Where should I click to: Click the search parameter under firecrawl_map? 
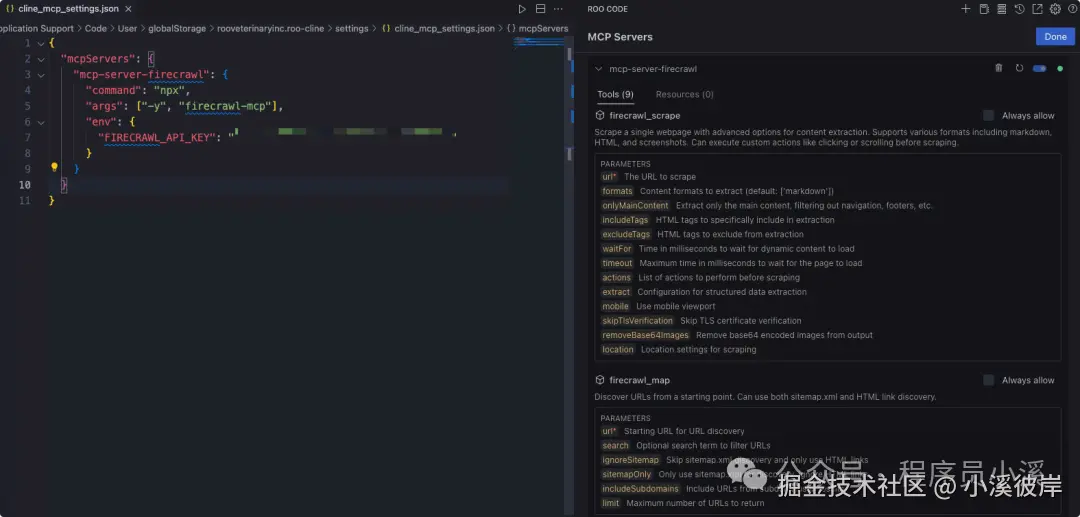point(615,445)
